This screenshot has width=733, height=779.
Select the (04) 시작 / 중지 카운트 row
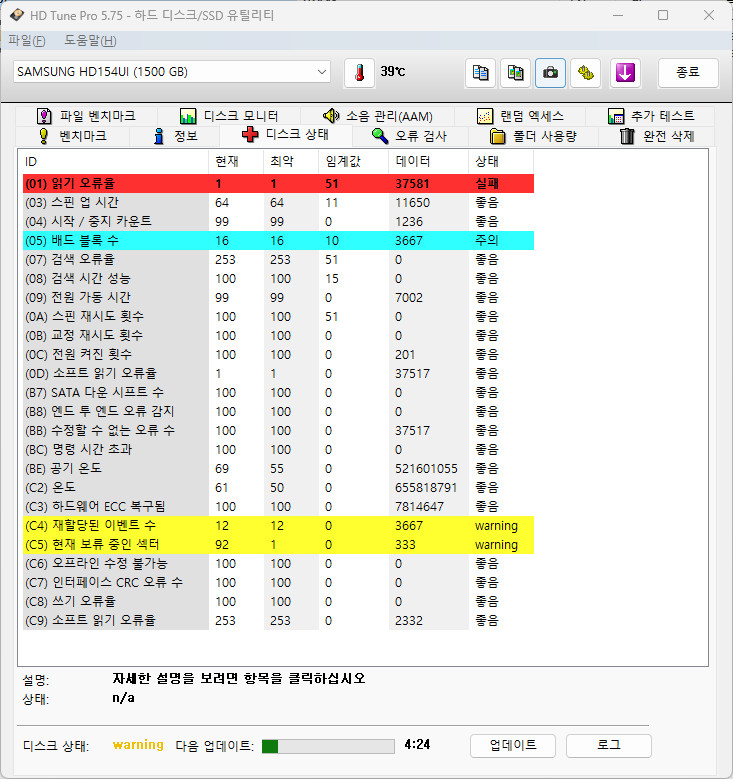[x=278, y=222]
